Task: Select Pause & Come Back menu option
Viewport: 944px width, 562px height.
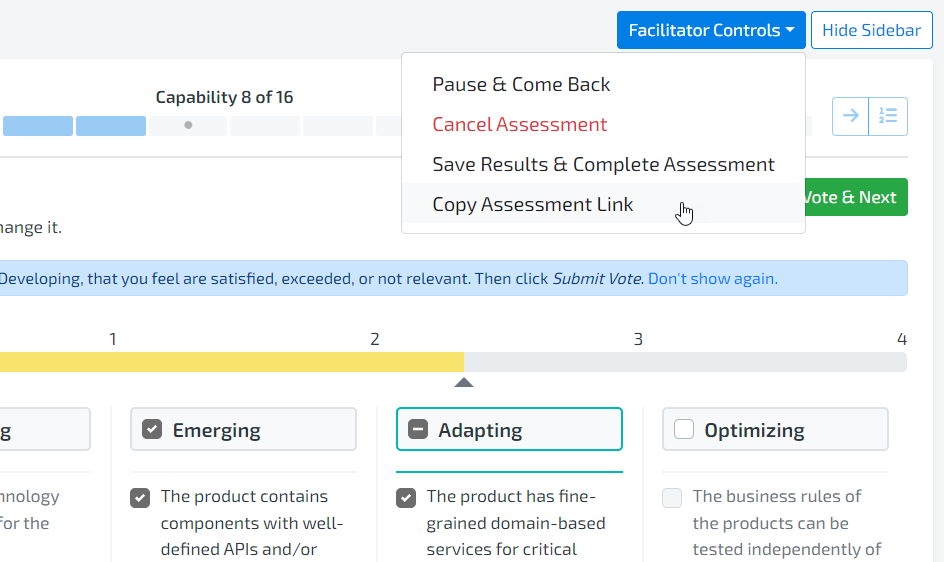Action: pos(521,85)
